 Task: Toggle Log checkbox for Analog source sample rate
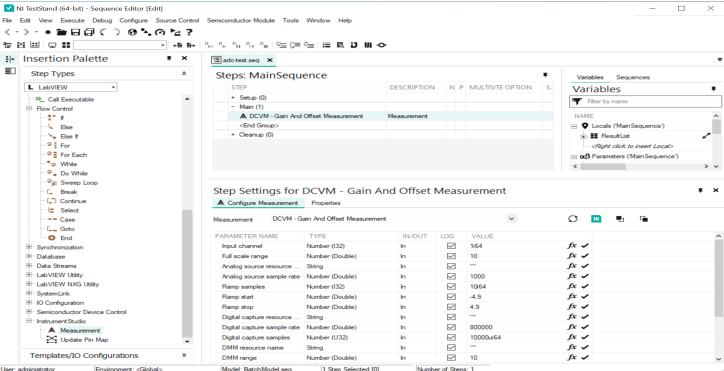pos(452,276)
